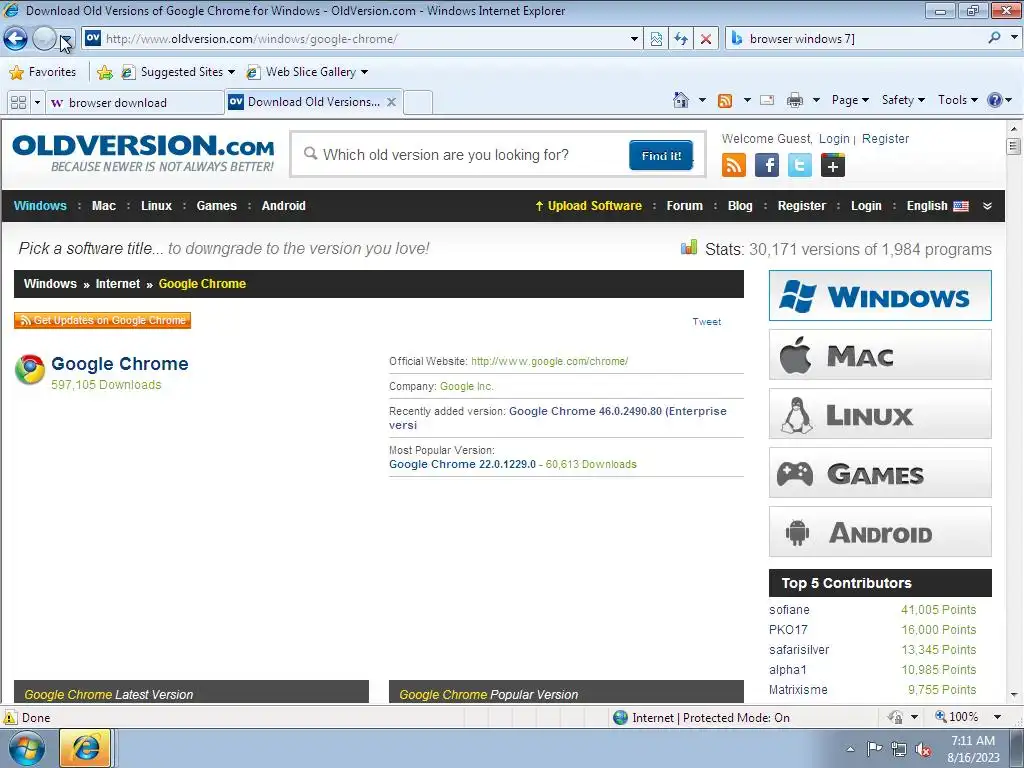
Task: Click the Android platform banner
Action: pos(880,532)
